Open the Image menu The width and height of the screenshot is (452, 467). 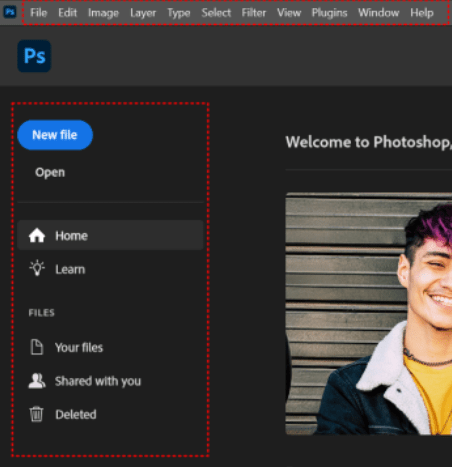(103, 13)
